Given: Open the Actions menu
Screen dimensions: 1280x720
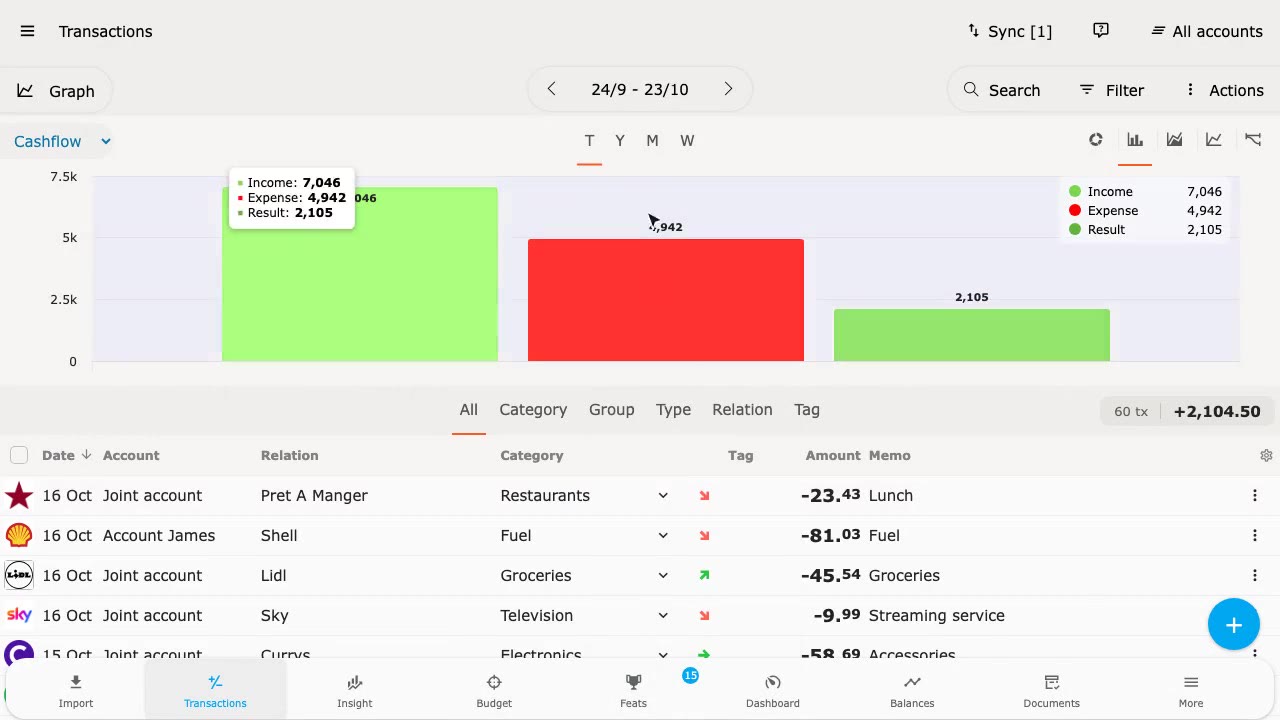Looking at the screenshot, I should click(x=1224, y=90).
